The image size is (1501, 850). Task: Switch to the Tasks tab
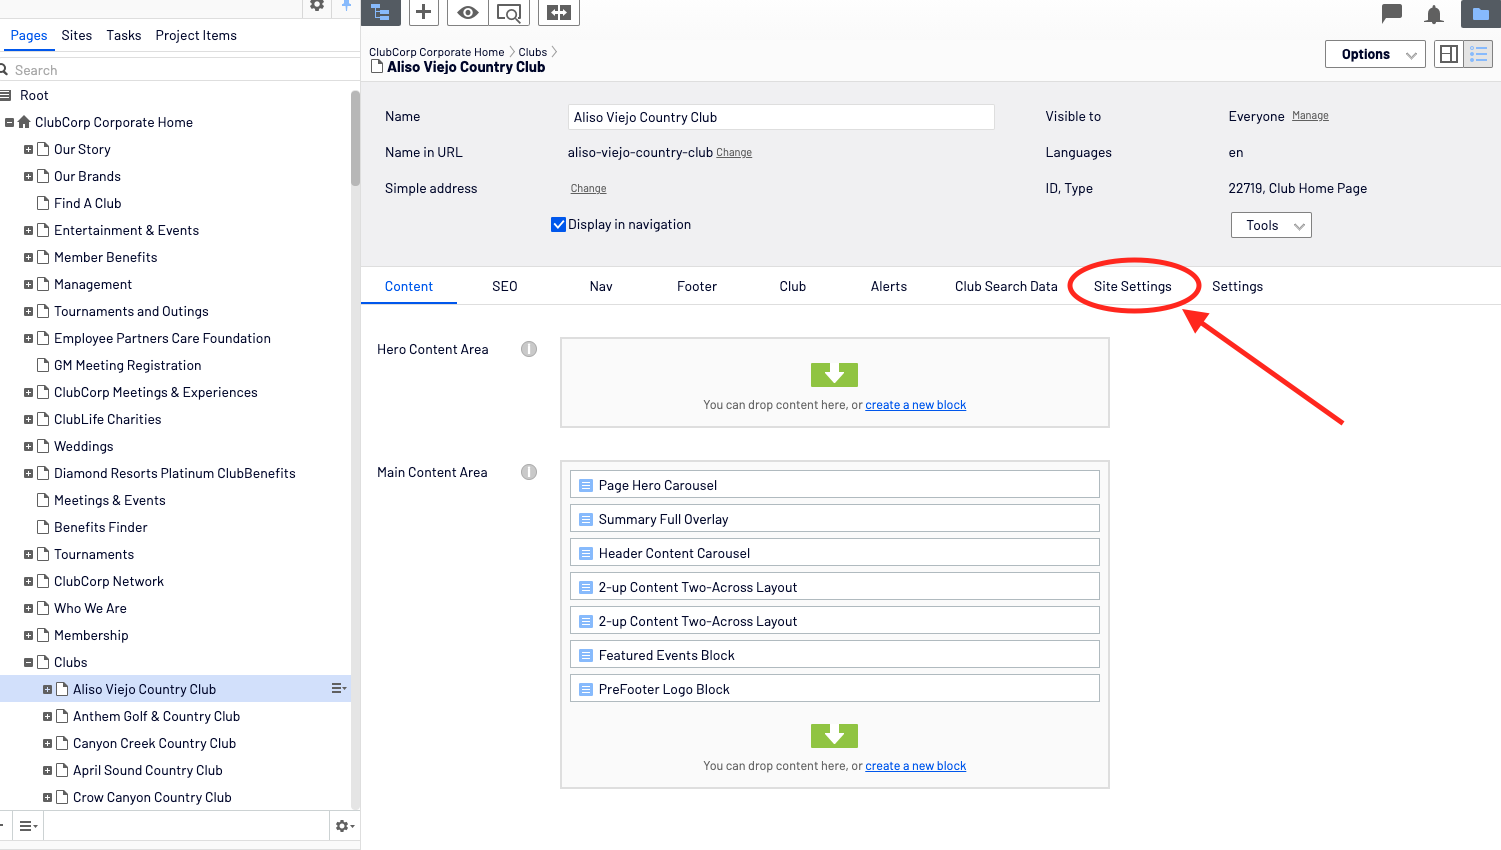point(124,35)
